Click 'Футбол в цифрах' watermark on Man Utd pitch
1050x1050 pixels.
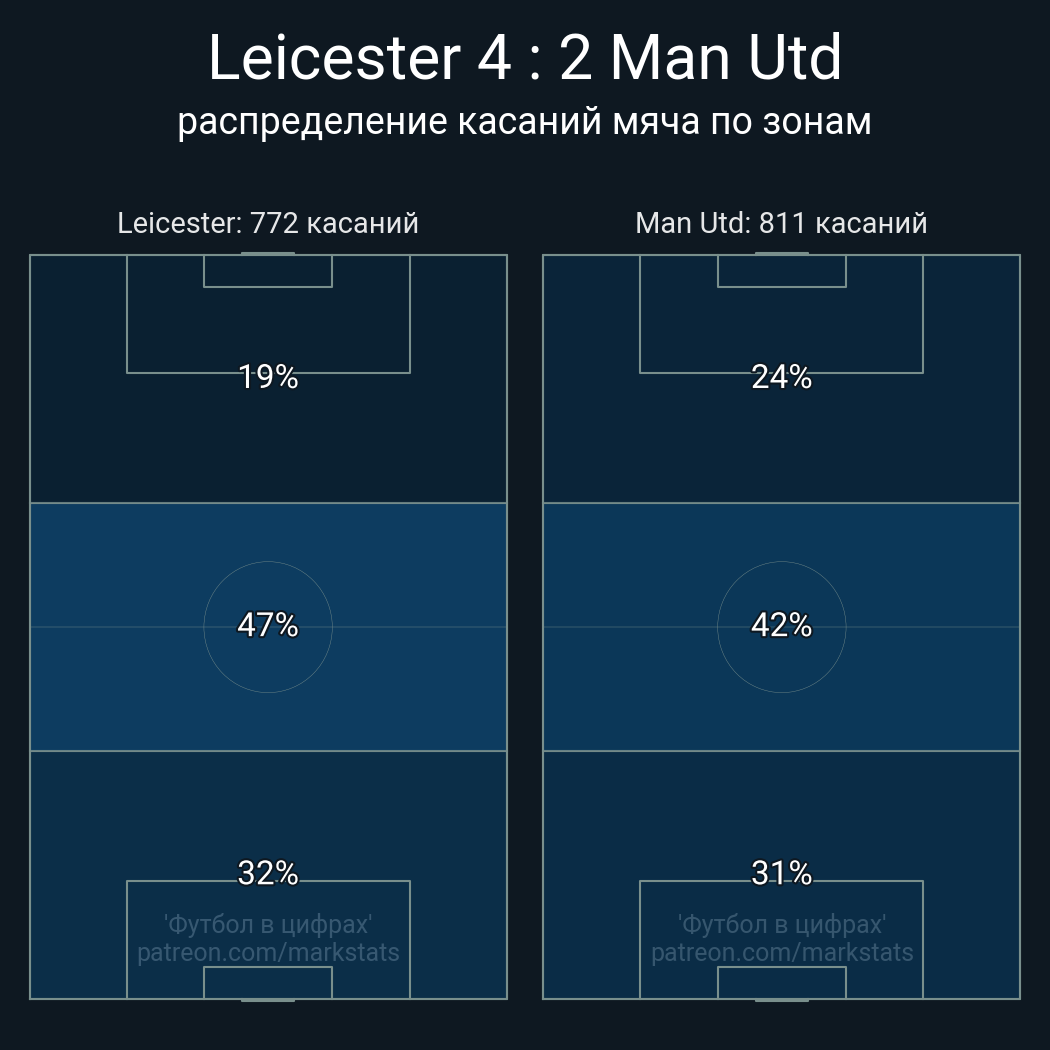pyautogui.click(x=782, y=924)
